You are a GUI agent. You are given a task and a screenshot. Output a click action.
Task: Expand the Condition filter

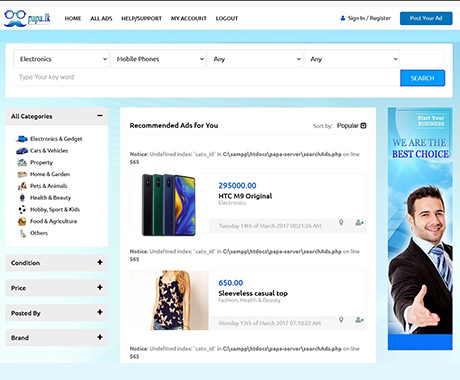click(100, 263)
